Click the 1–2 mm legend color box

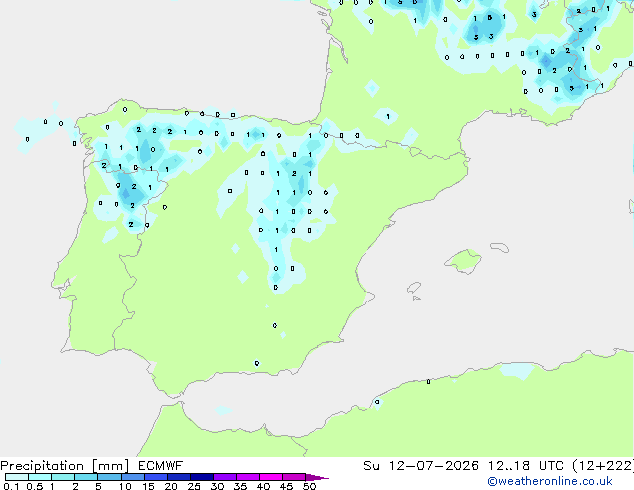pyautogui.click(x=63, y=477)
